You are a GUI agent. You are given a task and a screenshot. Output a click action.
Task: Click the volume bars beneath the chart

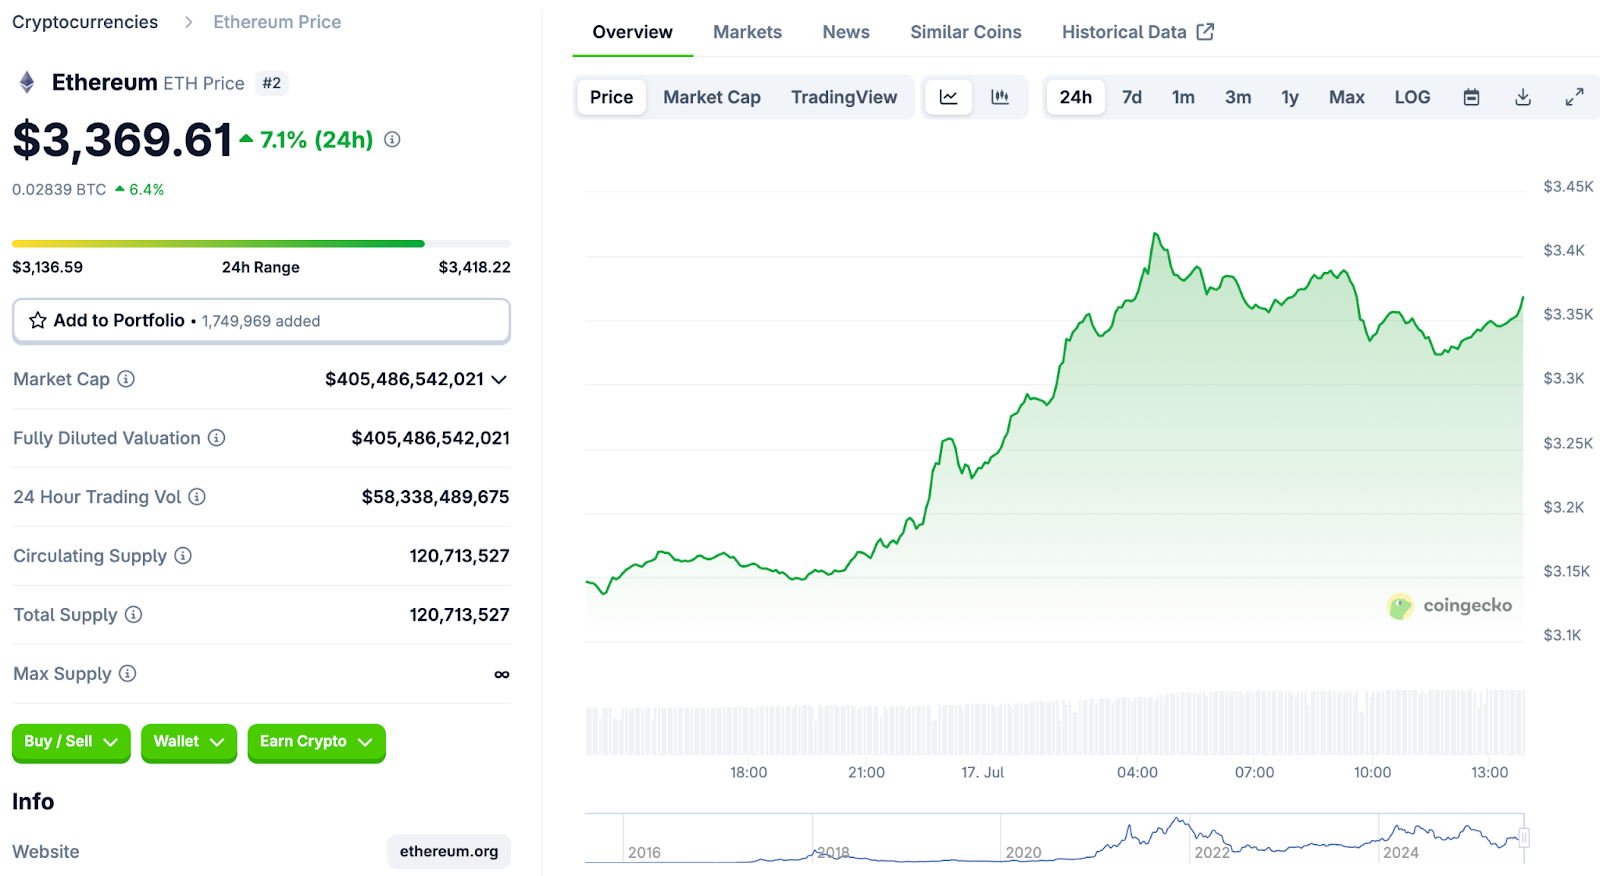tap(1055, 722)
